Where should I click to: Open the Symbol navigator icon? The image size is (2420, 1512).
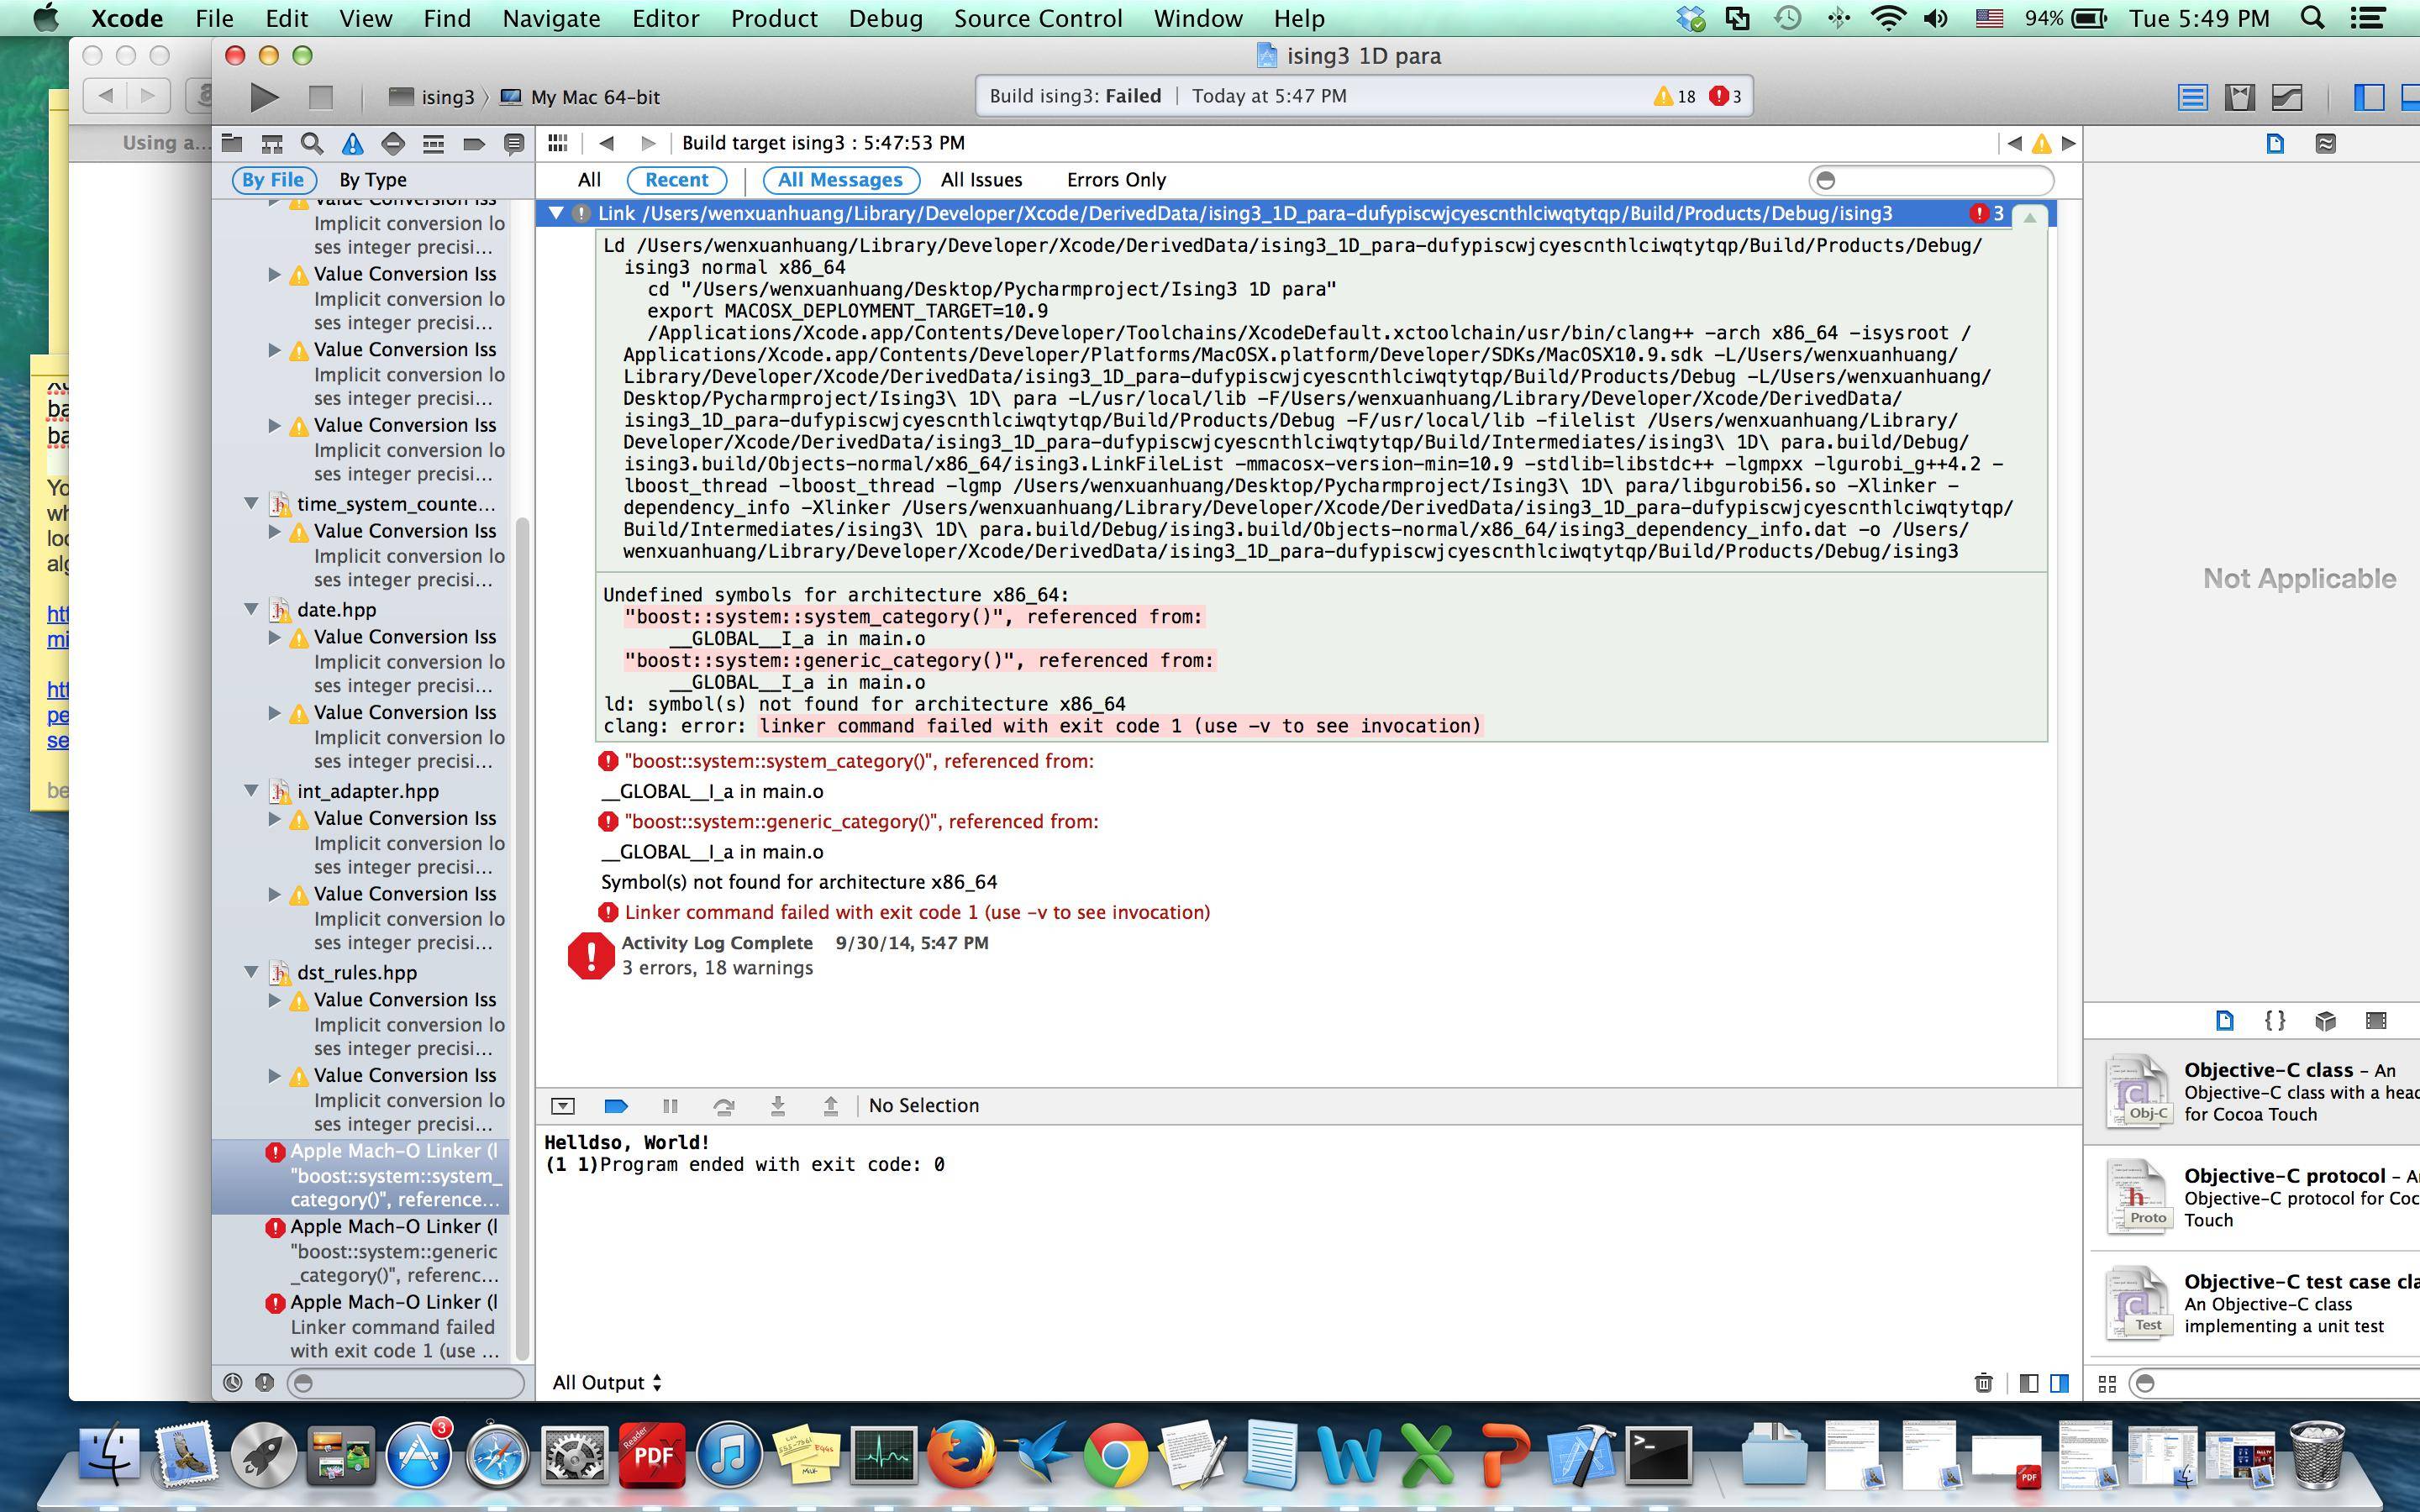coord(272,144)
